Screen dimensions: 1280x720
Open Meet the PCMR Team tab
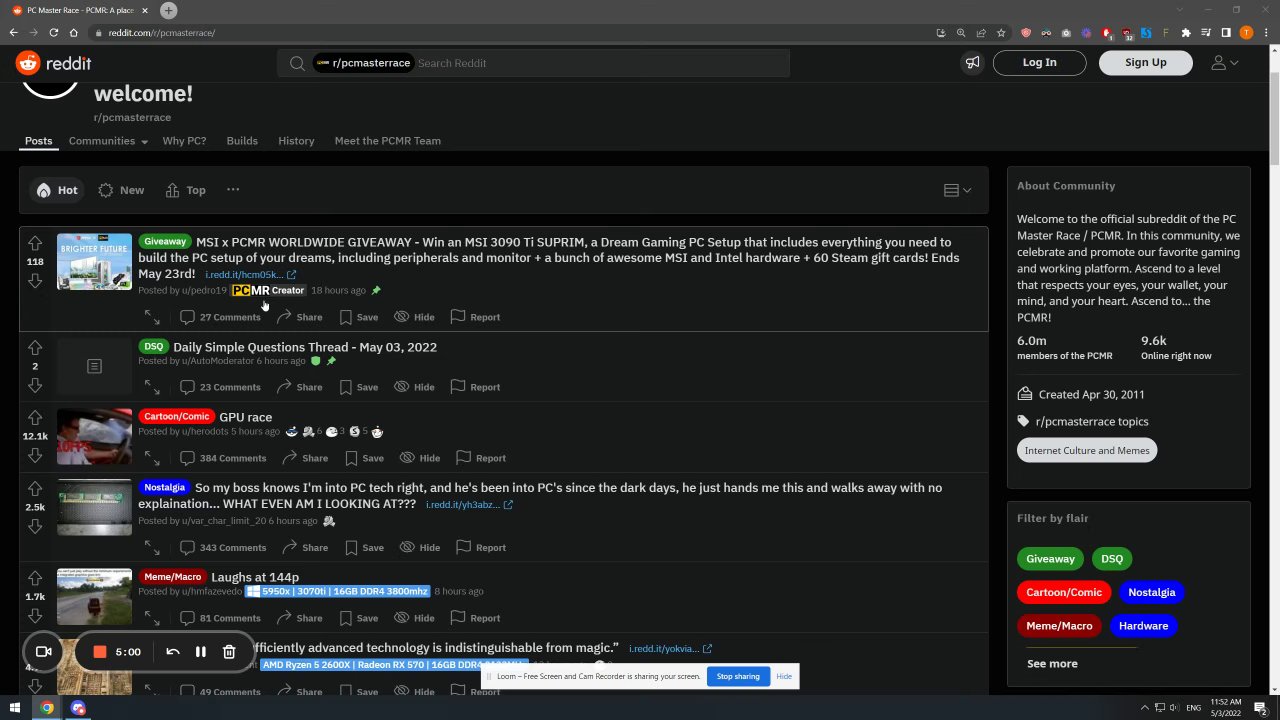click(387, 141)
